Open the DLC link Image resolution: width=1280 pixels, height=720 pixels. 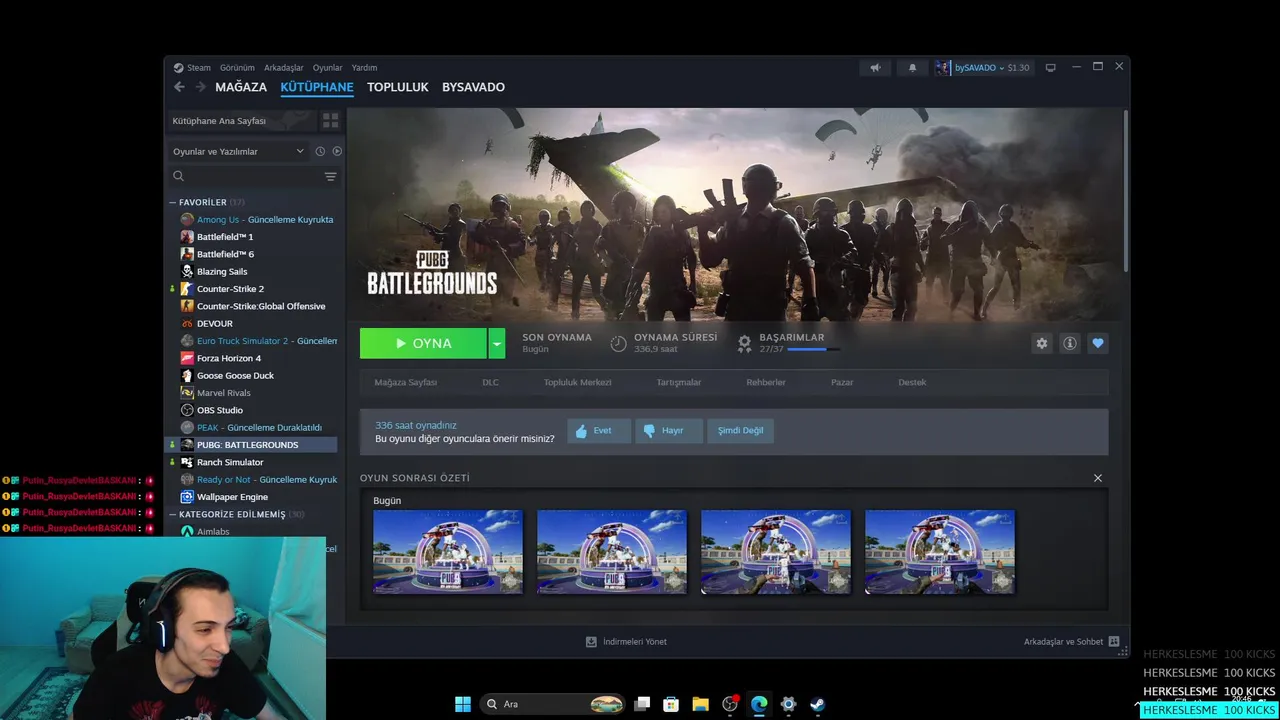coord(490,382)
